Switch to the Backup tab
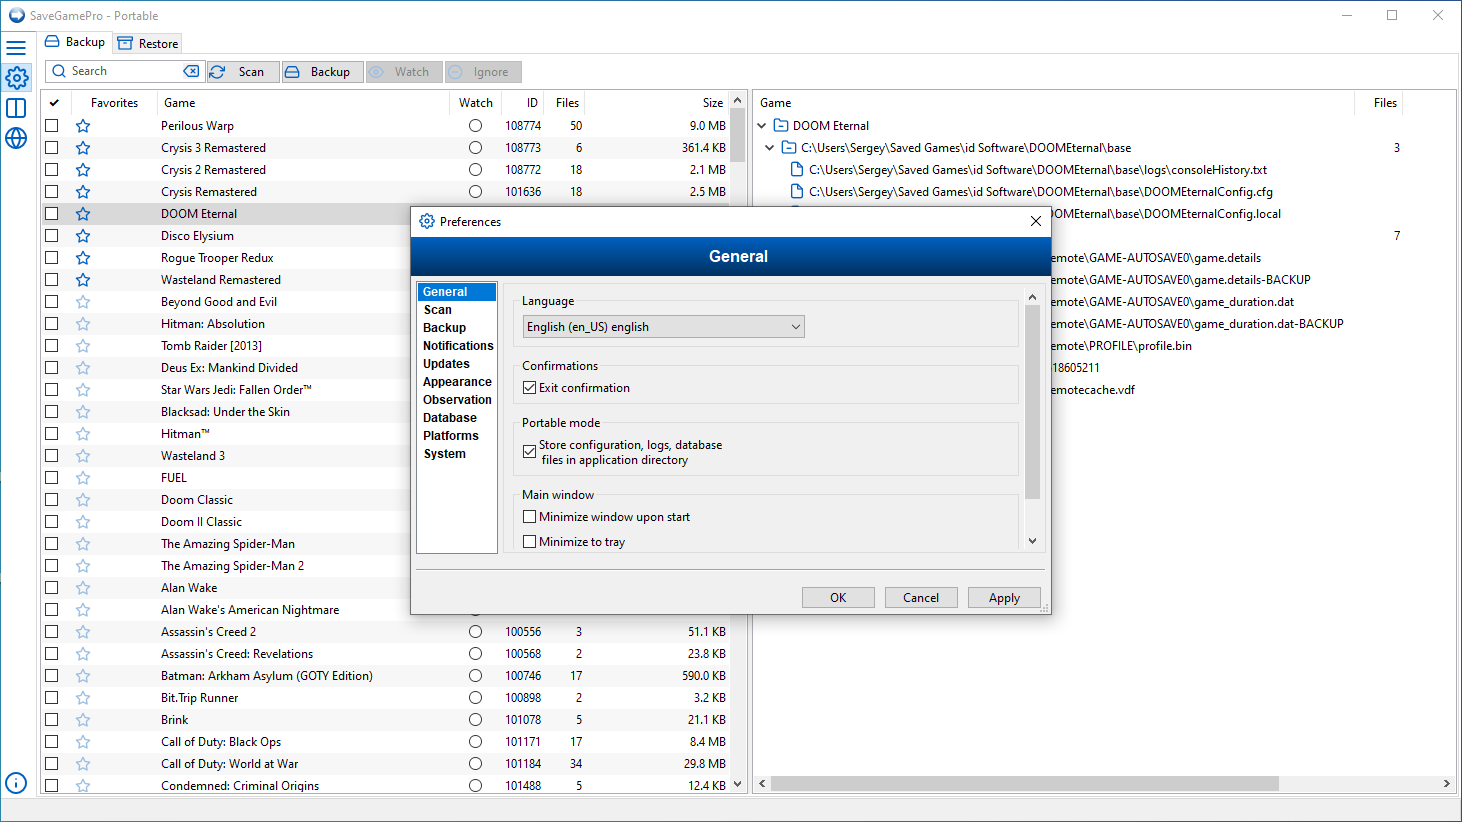The width and height of the screenshot is (1462, 822). coord(75,42)
